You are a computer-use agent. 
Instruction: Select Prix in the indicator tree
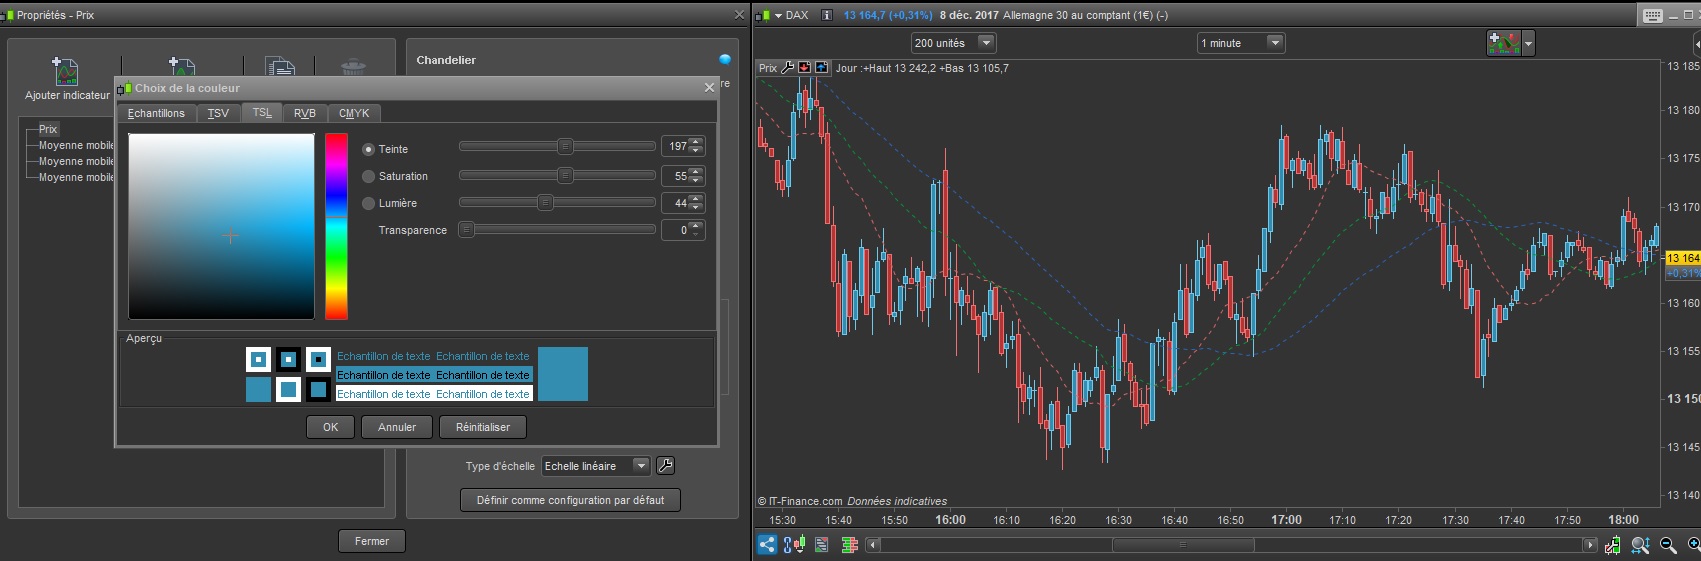click(x=48, y=129)
